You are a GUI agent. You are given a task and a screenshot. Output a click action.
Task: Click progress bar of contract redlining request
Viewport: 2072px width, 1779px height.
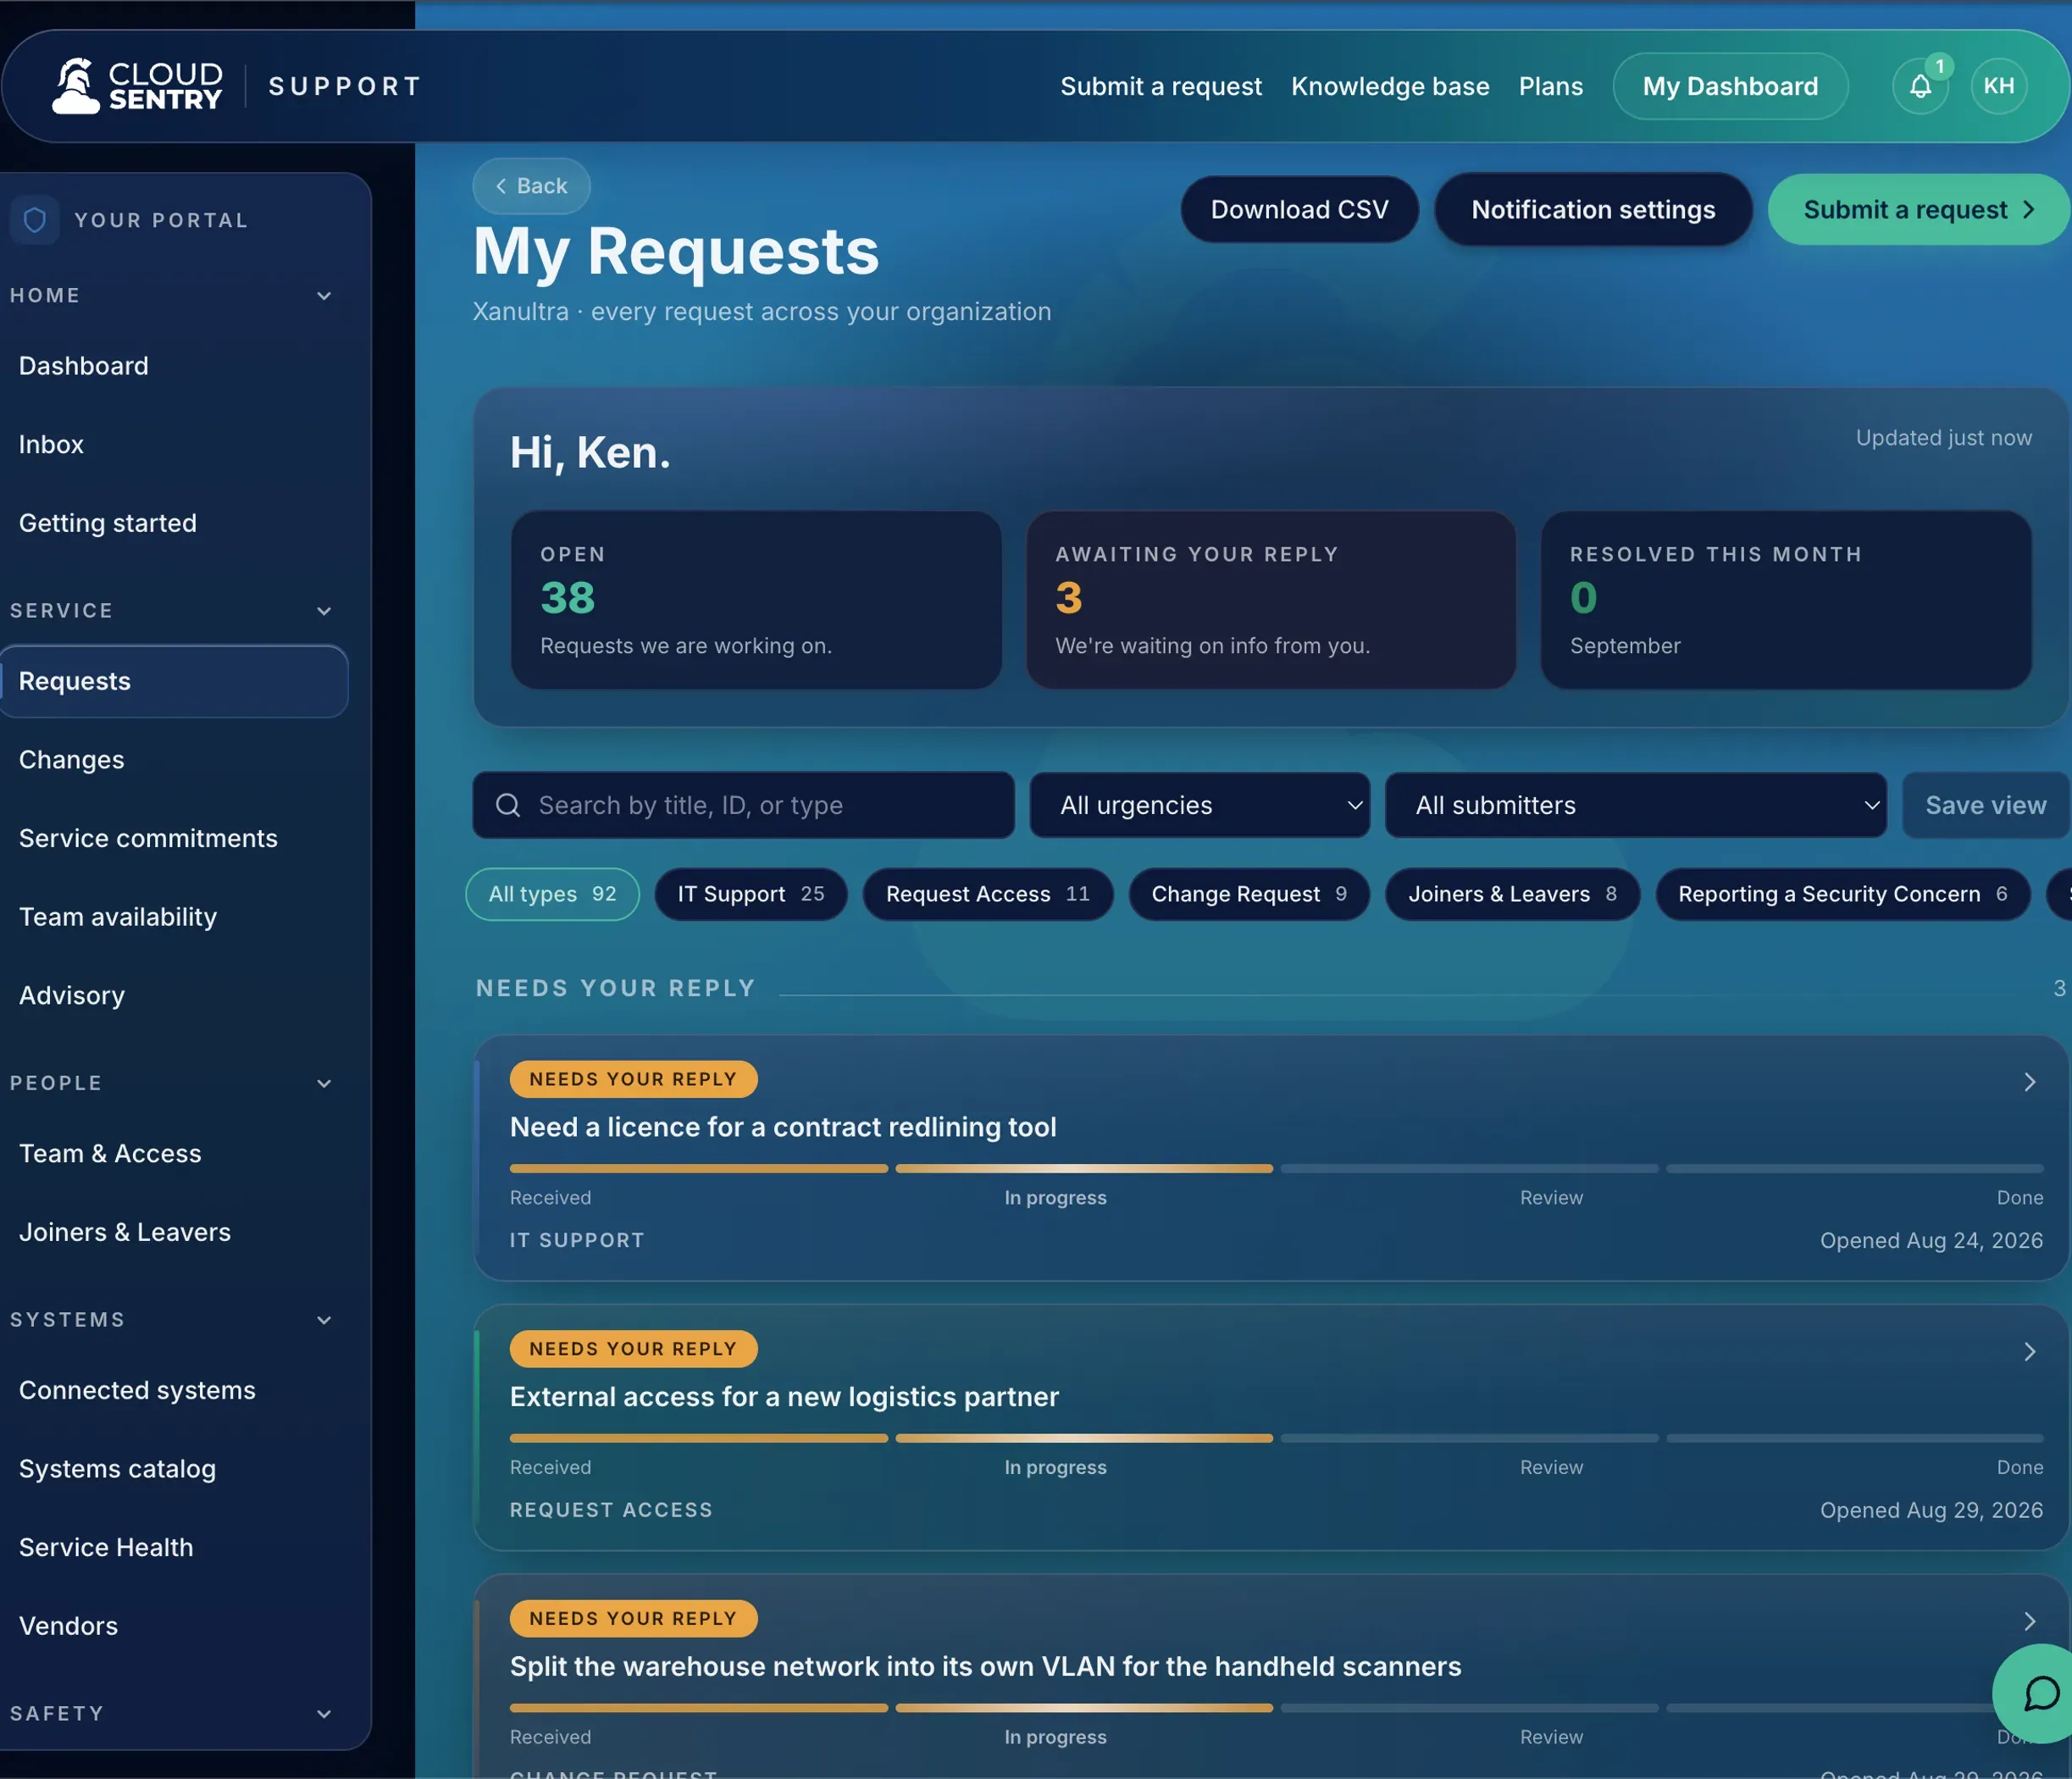pyautogui.click(x=1276, y=1168)
